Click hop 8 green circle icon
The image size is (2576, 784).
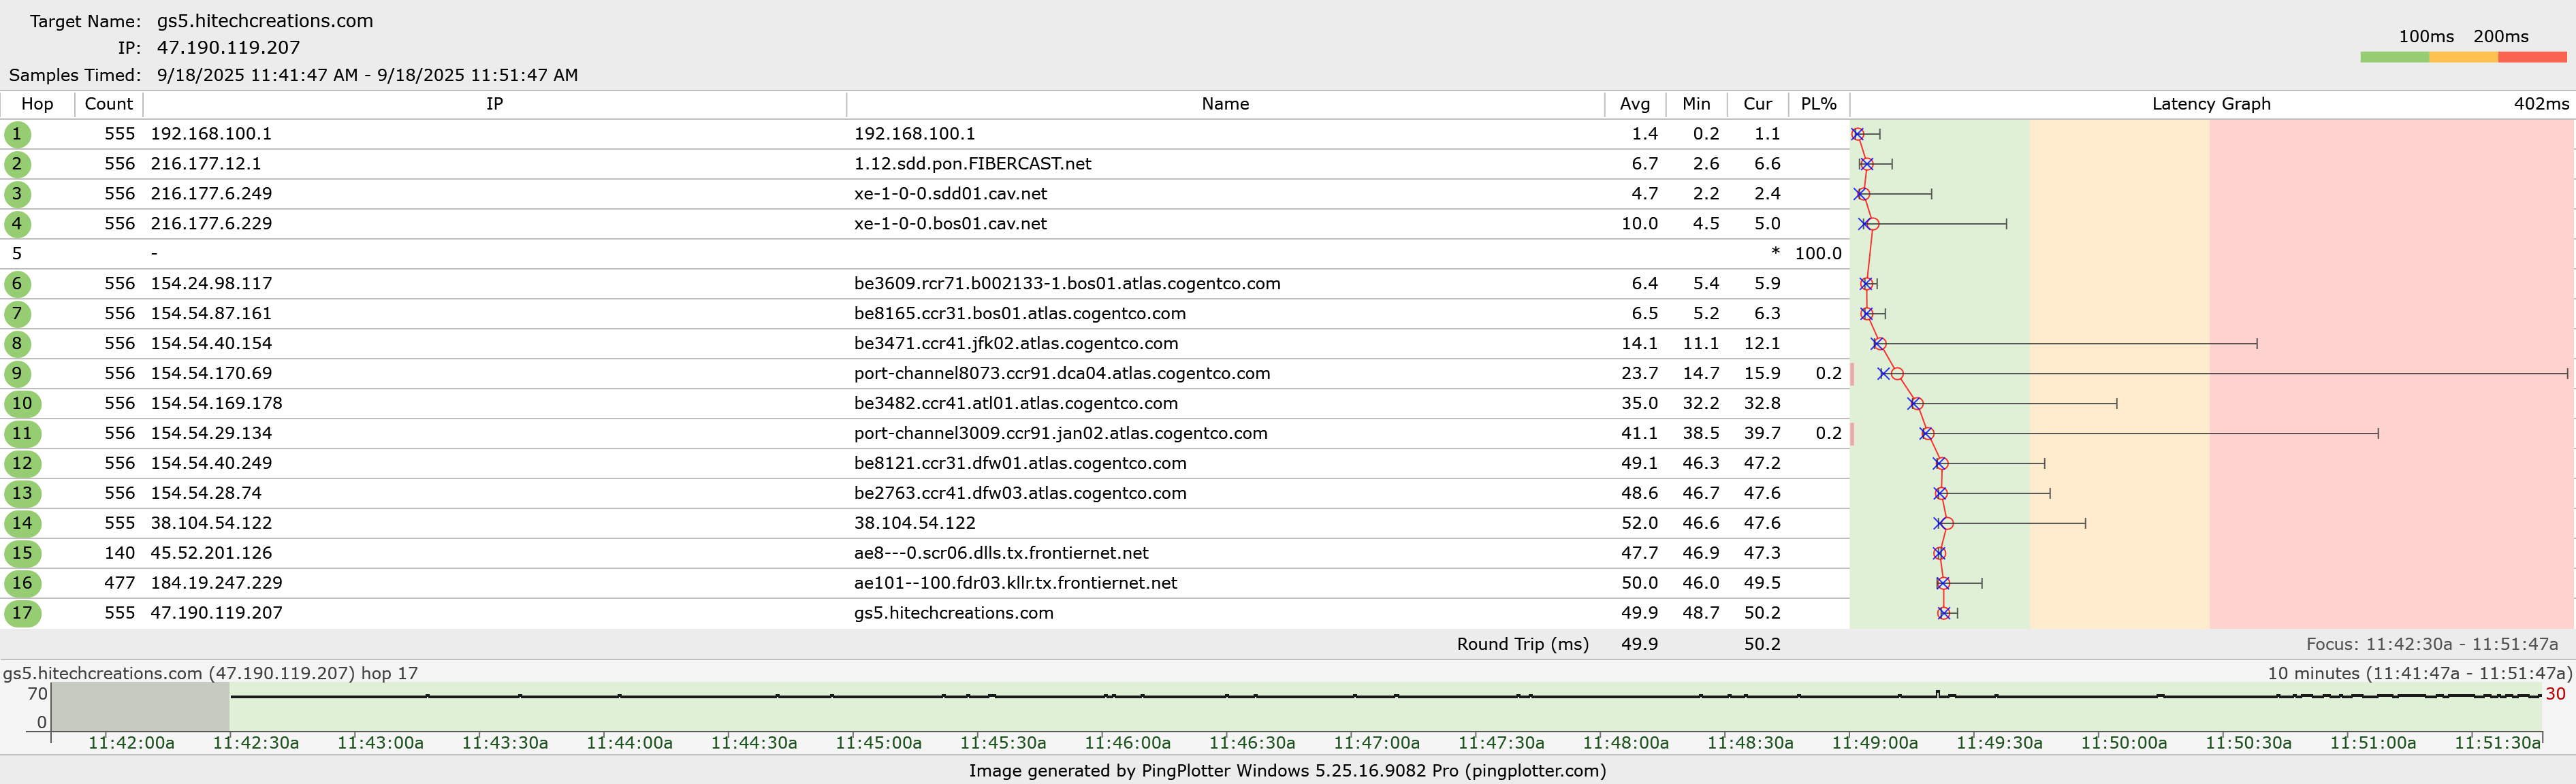coord(17,344)
